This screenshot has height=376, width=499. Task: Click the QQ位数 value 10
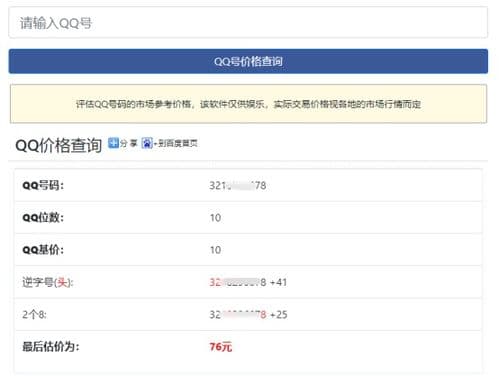[215, 218]
